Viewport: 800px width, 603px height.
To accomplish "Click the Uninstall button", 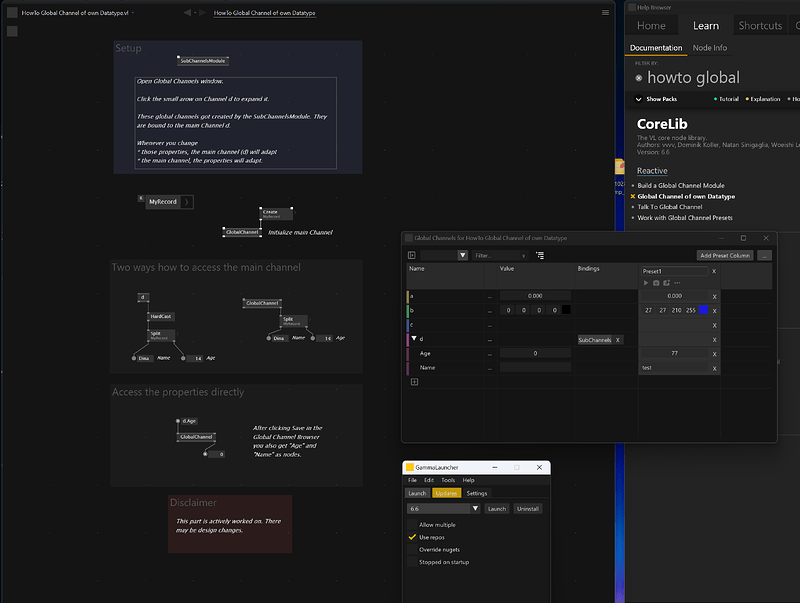I will coord(528,509).
